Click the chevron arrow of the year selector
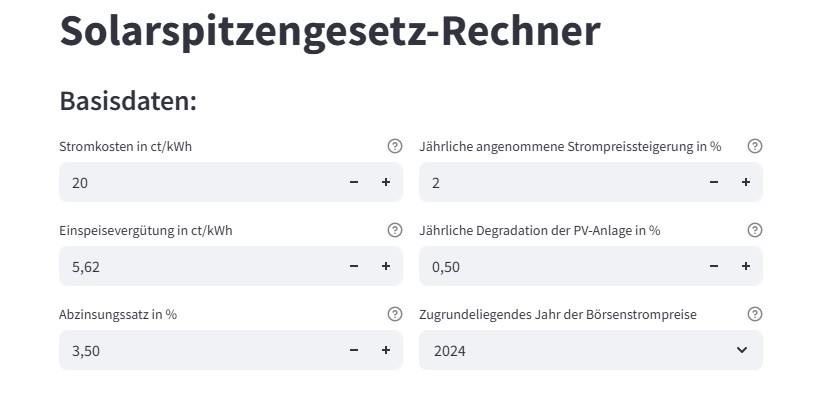840x395 pixels. click(x=742, y=350)
